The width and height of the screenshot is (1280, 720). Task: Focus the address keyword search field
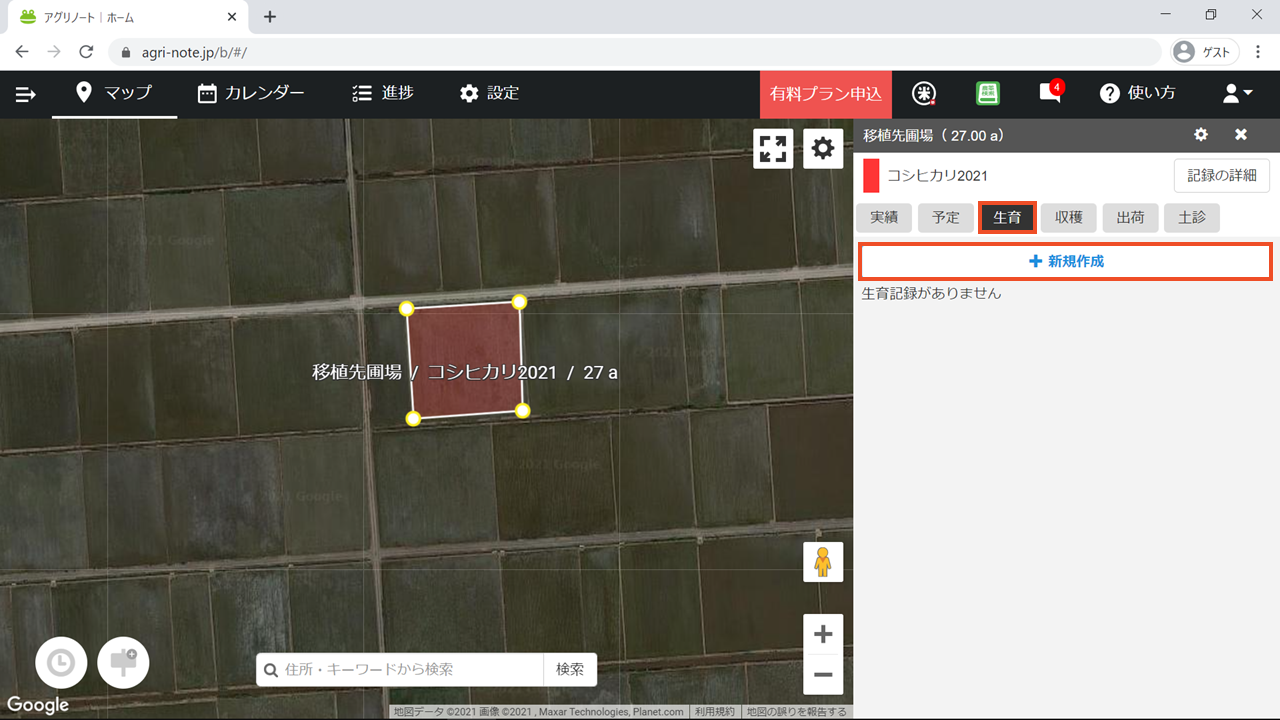pos(400,669)
